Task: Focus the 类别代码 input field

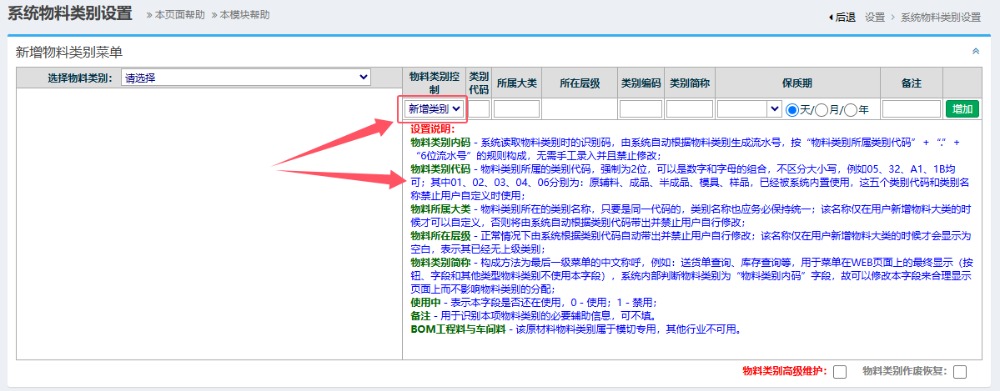Action: point(479,109)
